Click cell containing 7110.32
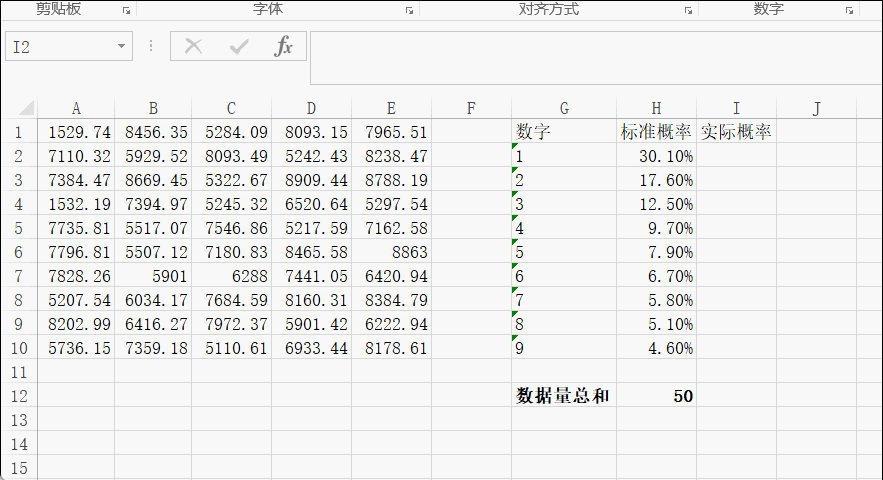 click(x=76, y=156)
